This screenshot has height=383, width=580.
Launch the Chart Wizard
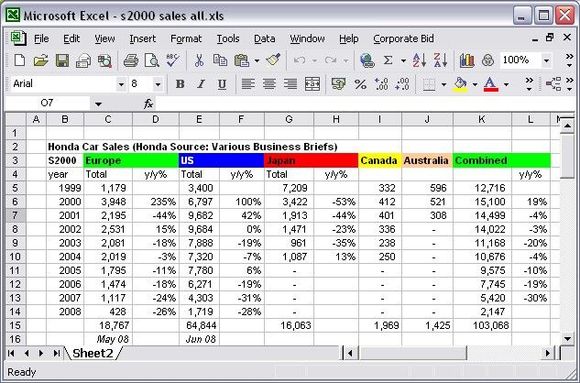tap(467, 60)
